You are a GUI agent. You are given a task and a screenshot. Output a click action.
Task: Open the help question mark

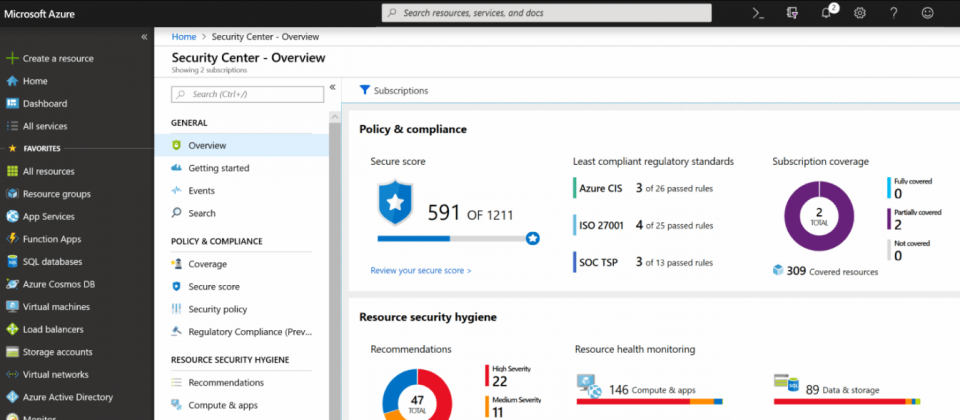(x=894, y=13)
